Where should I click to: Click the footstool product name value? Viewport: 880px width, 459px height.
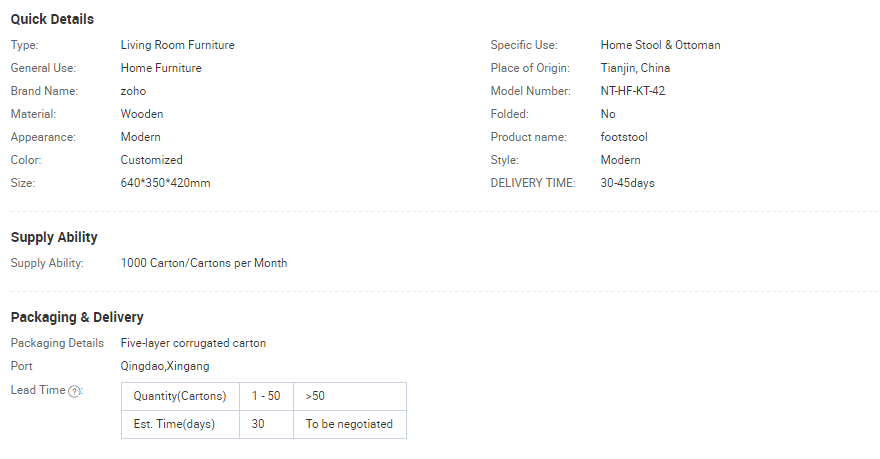[x=624, y=137]
